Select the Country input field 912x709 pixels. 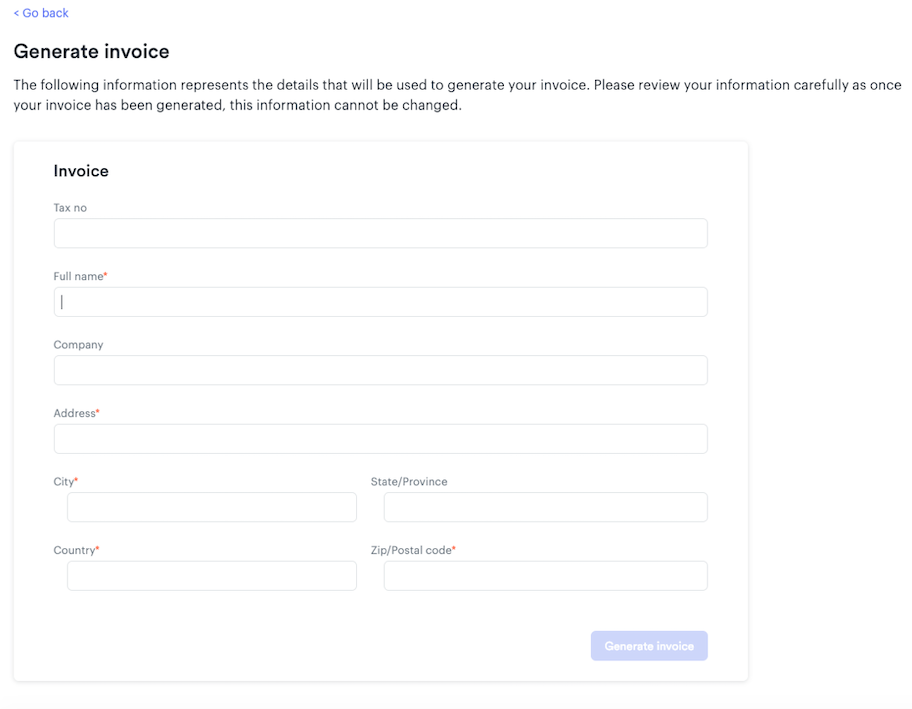click(x=212, y=576)
